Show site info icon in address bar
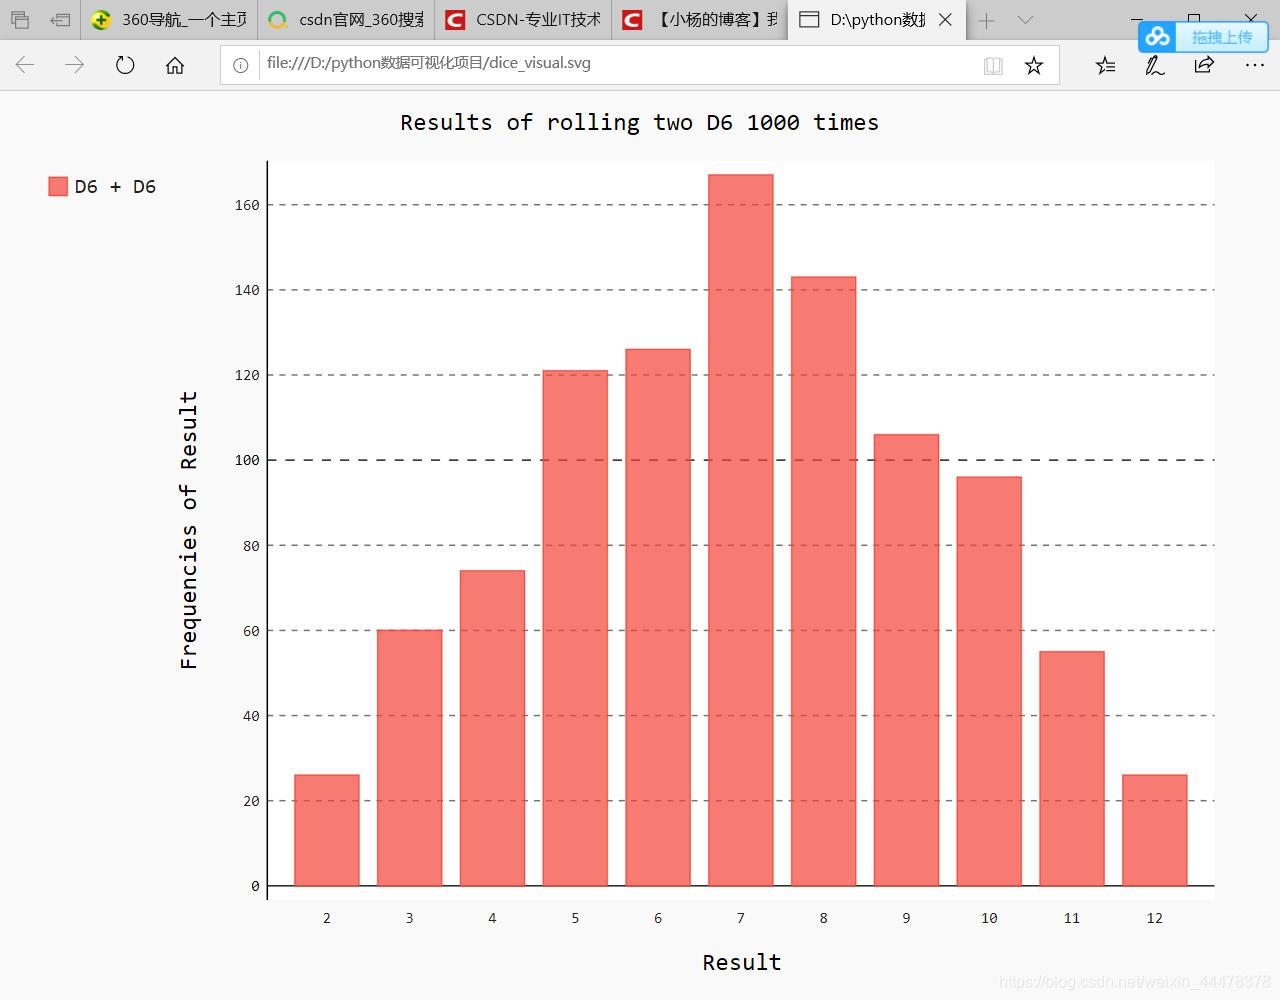The image size is (1280, 1000). point(240,65)
